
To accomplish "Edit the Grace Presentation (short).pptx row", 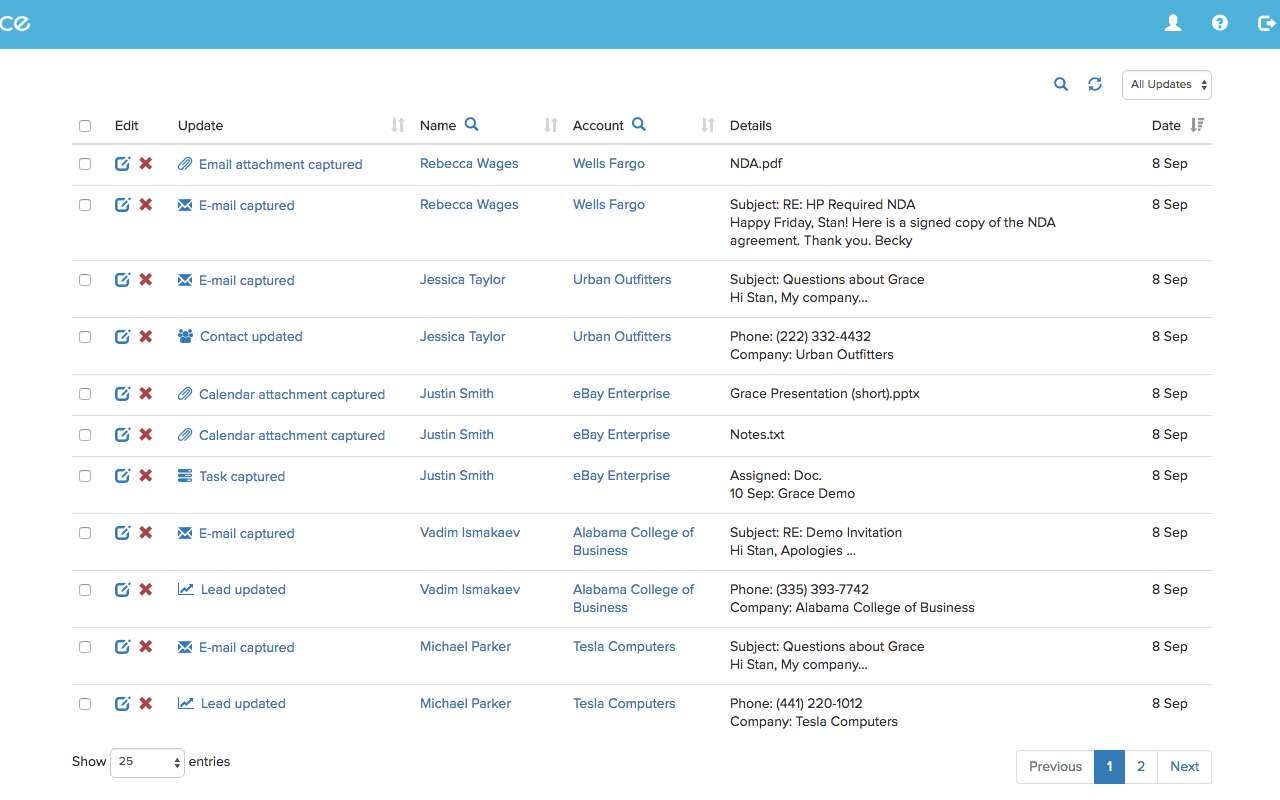I will [122, 394].
